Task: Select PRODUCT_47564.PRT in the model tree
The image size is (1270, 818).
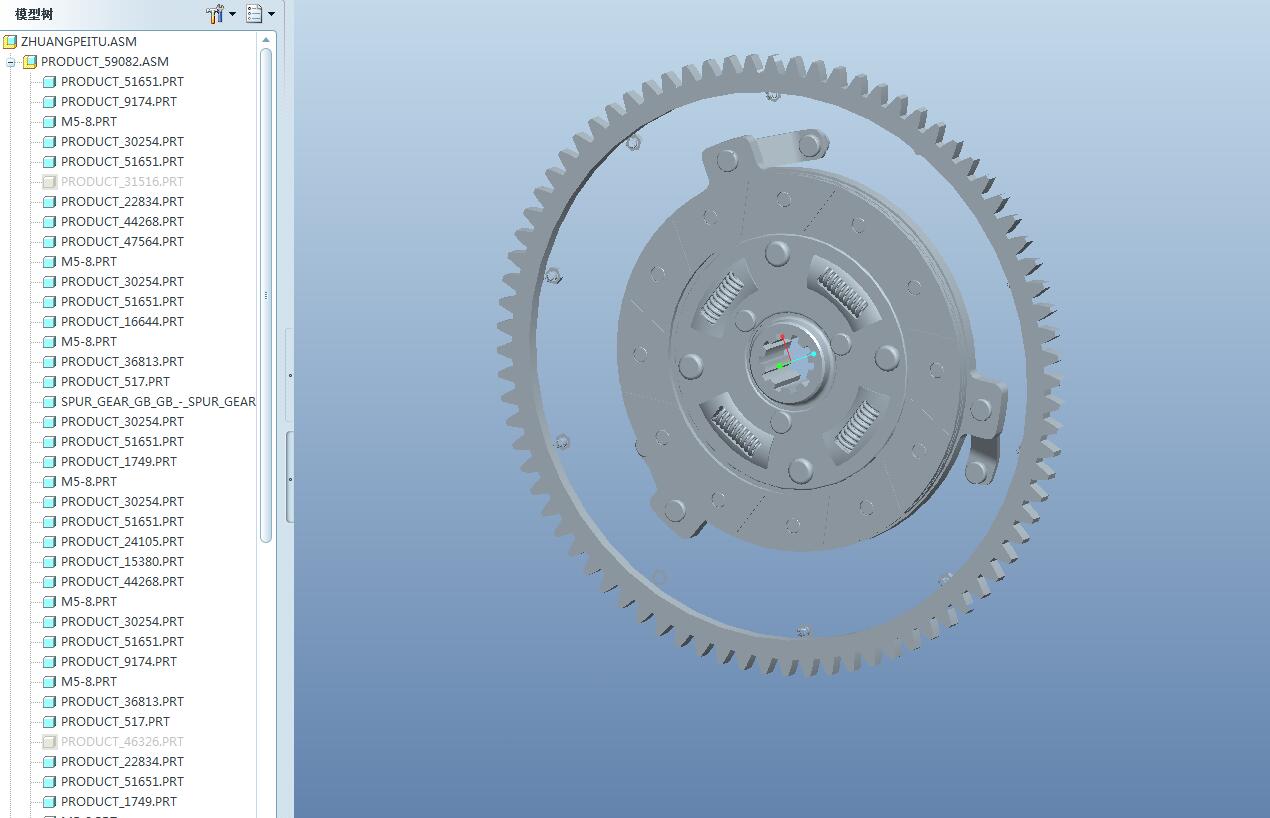Action: click(x=122, y=242)
